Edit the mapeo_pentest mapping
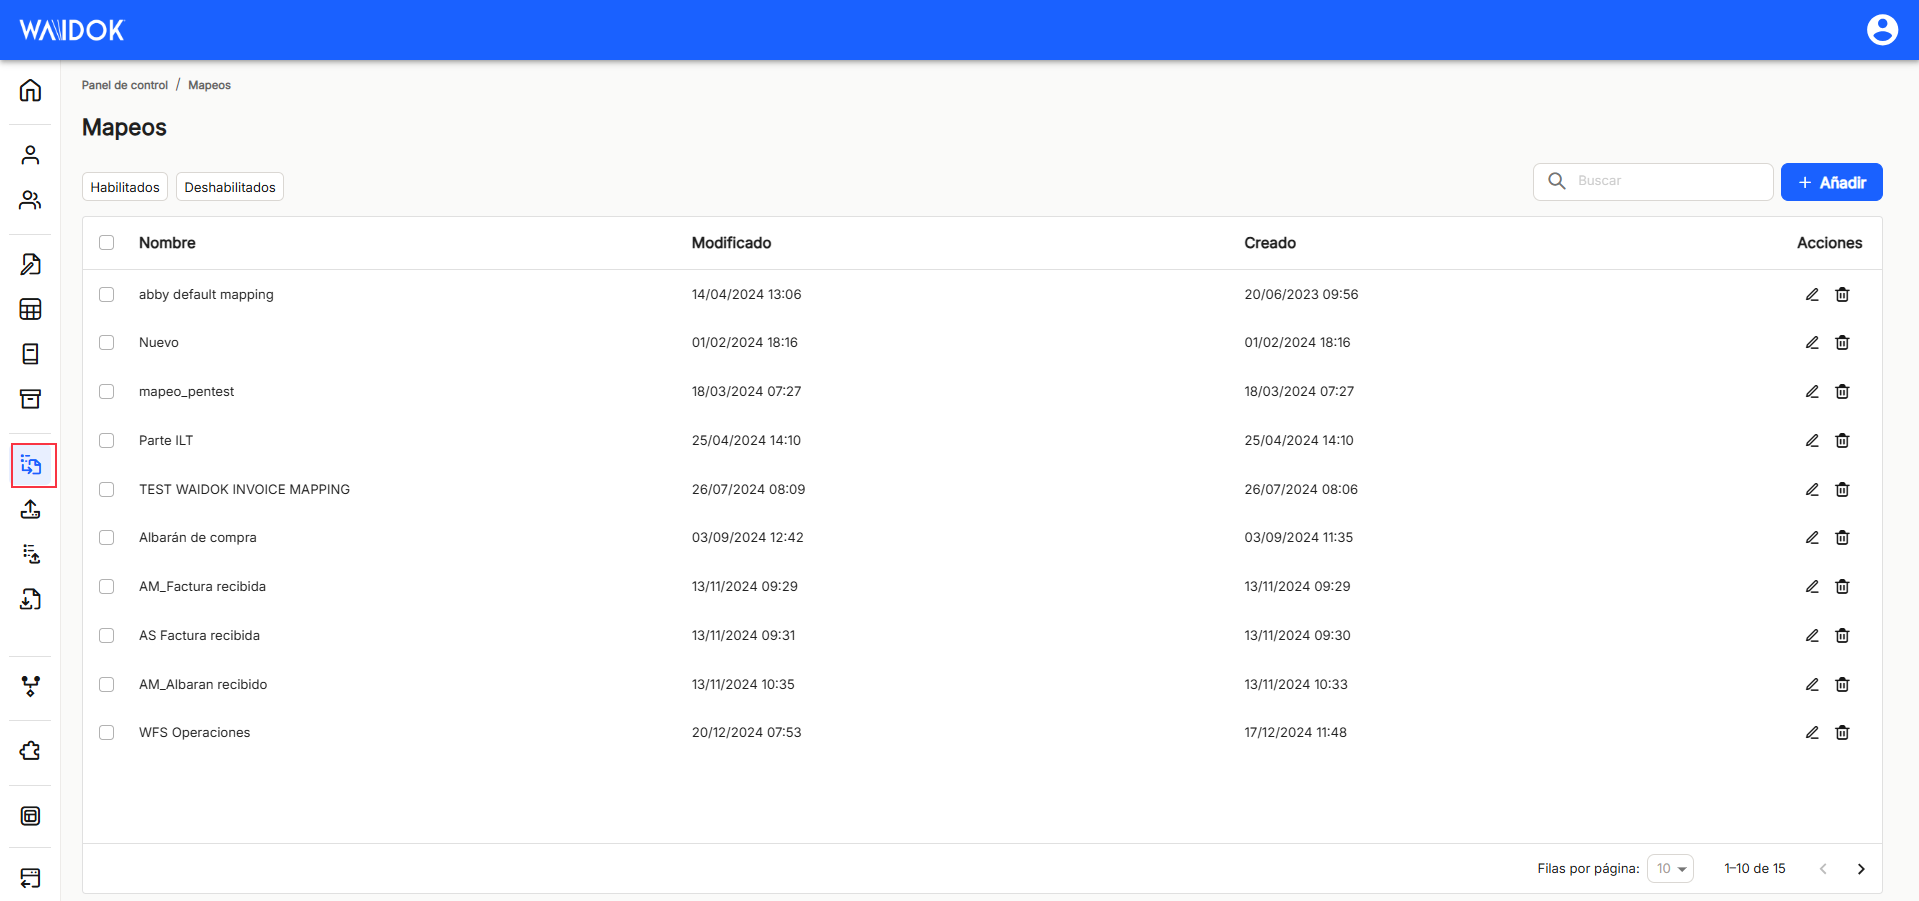This screenshot has height=901, width=1919. tap(1812, 391)
